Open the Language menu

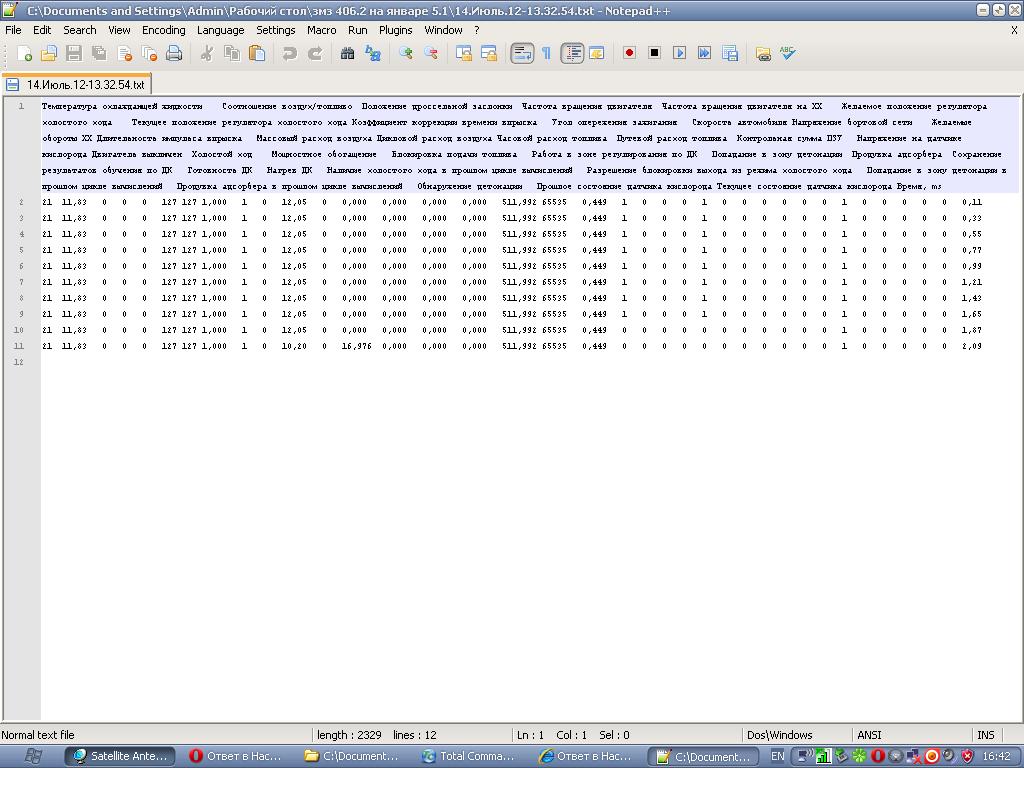click(220, 30)
